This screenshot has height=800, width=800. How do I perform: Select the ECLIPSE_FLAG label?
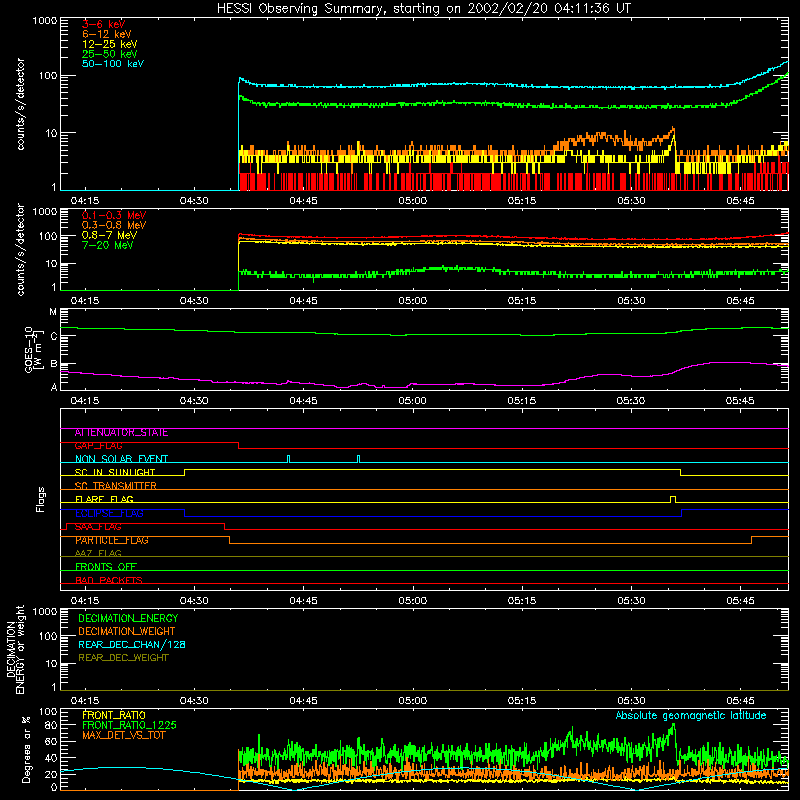(x=109, y=513)
